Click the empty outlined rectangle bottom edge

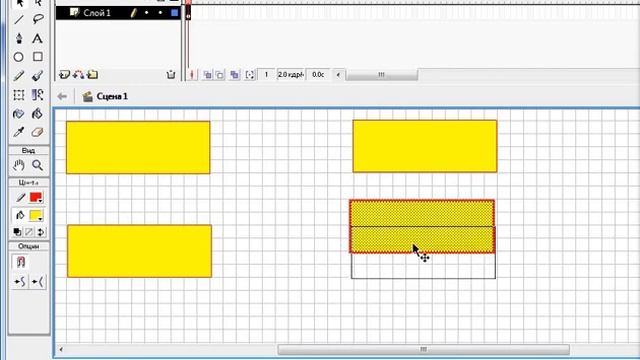424,279
